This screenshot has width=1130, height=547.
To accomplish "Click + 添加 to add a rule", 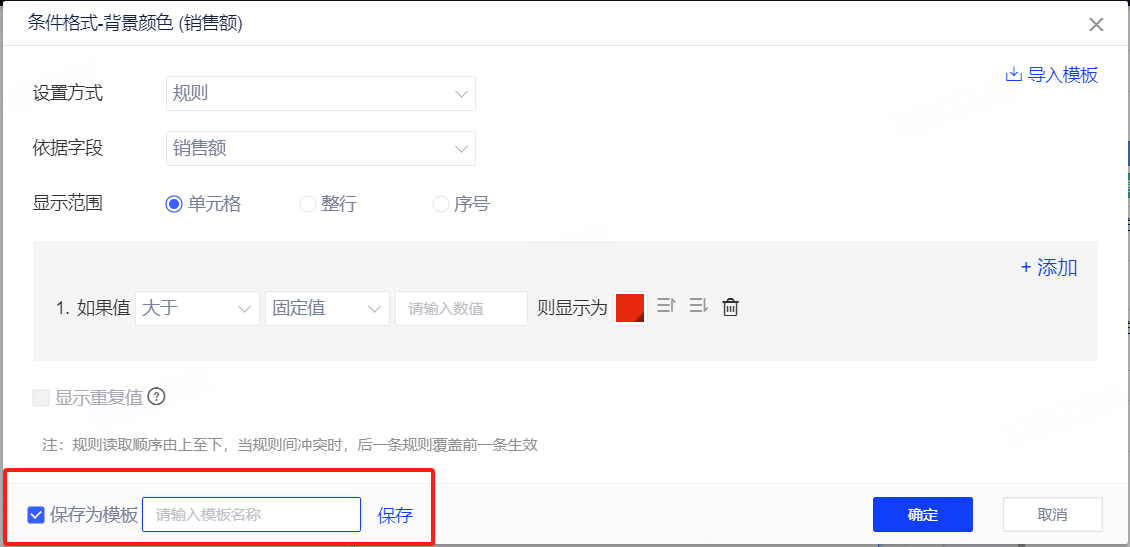I will click(x=1048, y=267).
